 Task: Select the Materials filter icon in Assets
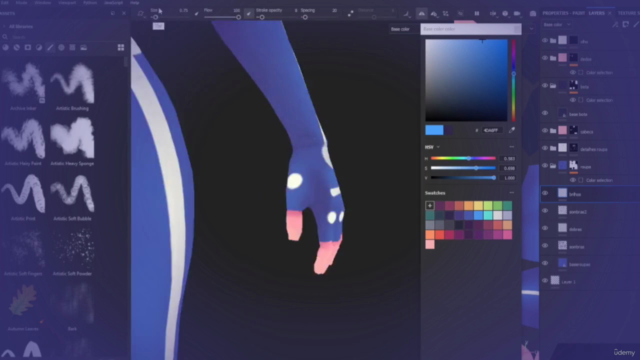coord(6,48)
